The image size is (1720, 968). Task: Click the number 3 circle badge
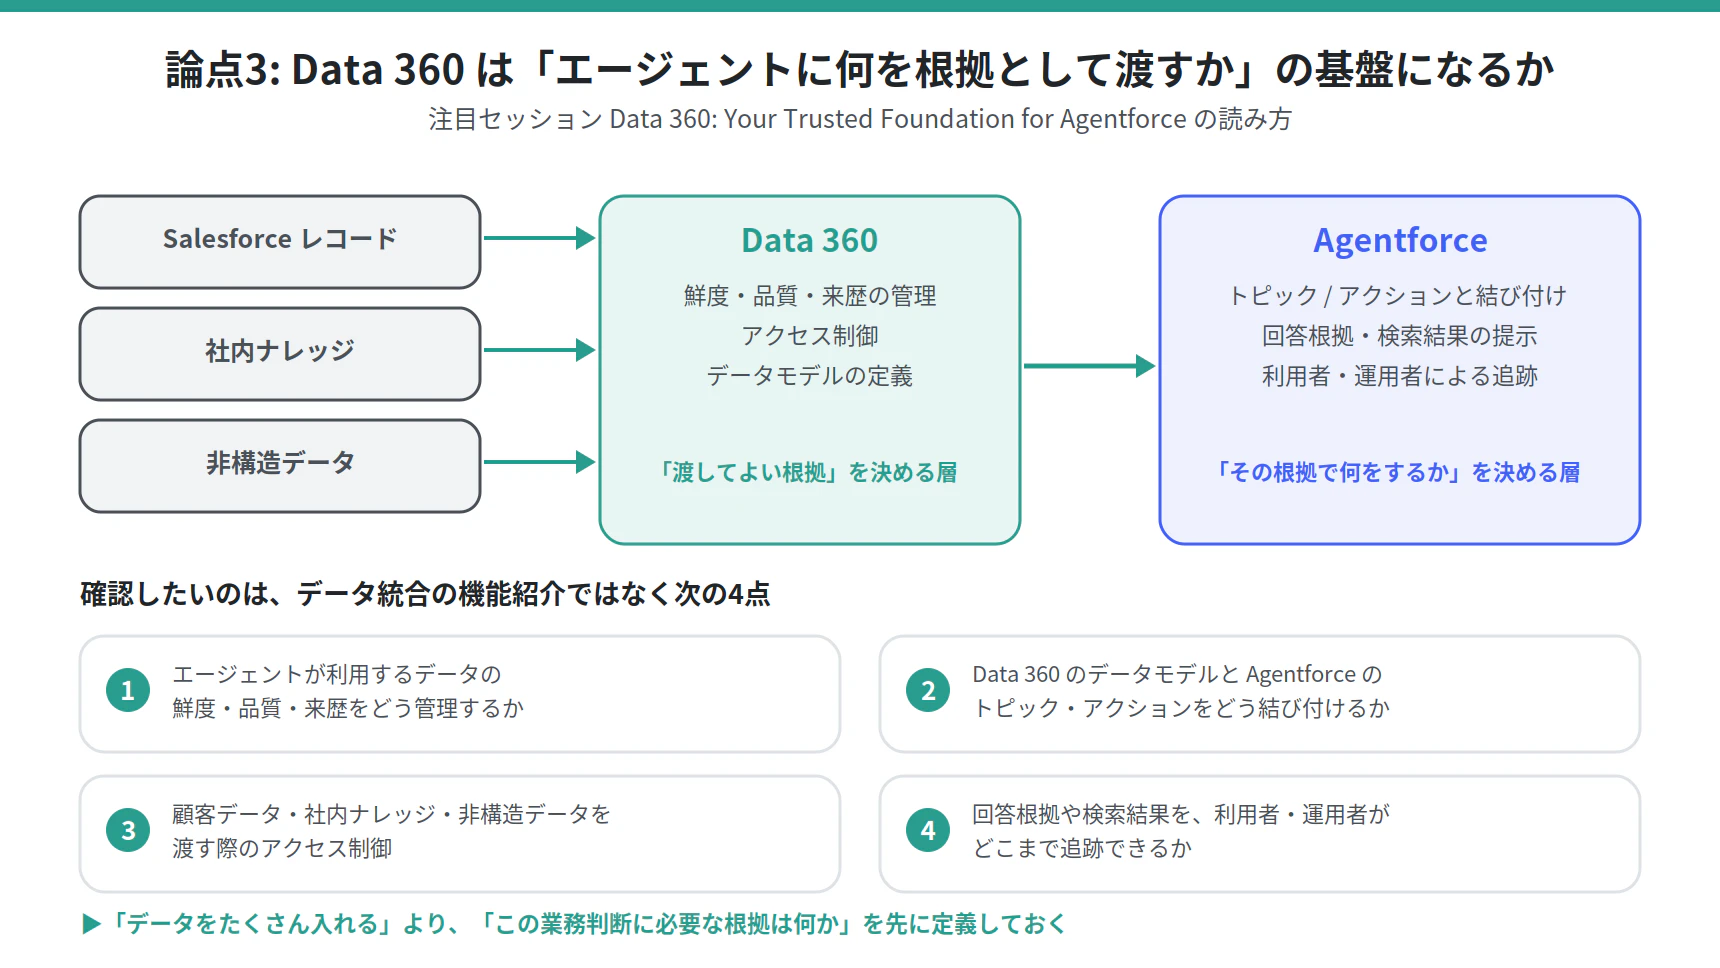click(x=128, y=830)
